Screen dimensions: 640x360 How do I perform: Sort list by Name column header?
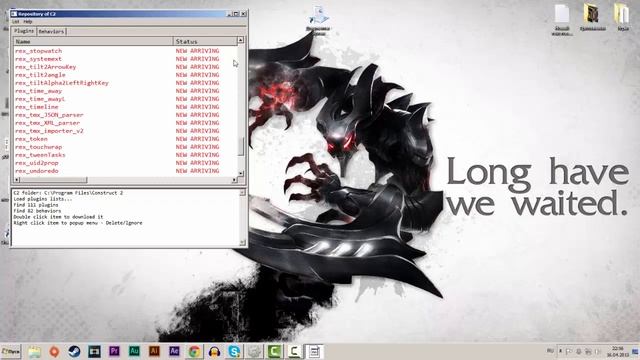point(93,41)
